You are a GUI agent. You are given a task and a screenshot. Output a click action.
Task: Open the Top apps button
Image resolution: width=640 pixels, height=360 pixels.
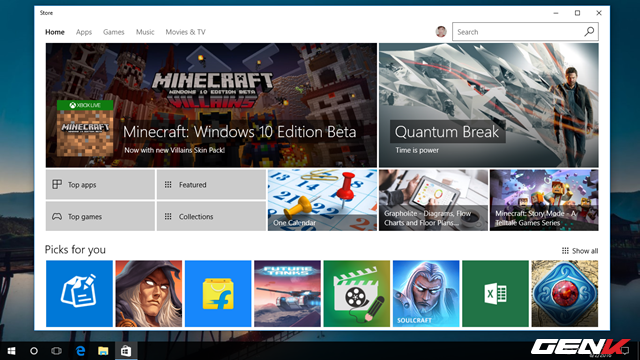pos(100,184)
